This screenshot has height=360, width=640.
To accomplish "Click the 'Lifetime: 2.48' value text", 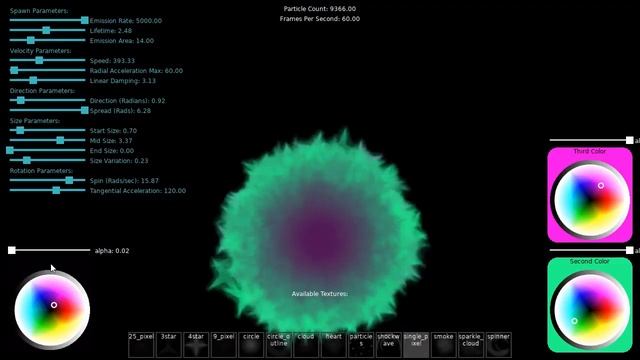I will coord(111,31).
